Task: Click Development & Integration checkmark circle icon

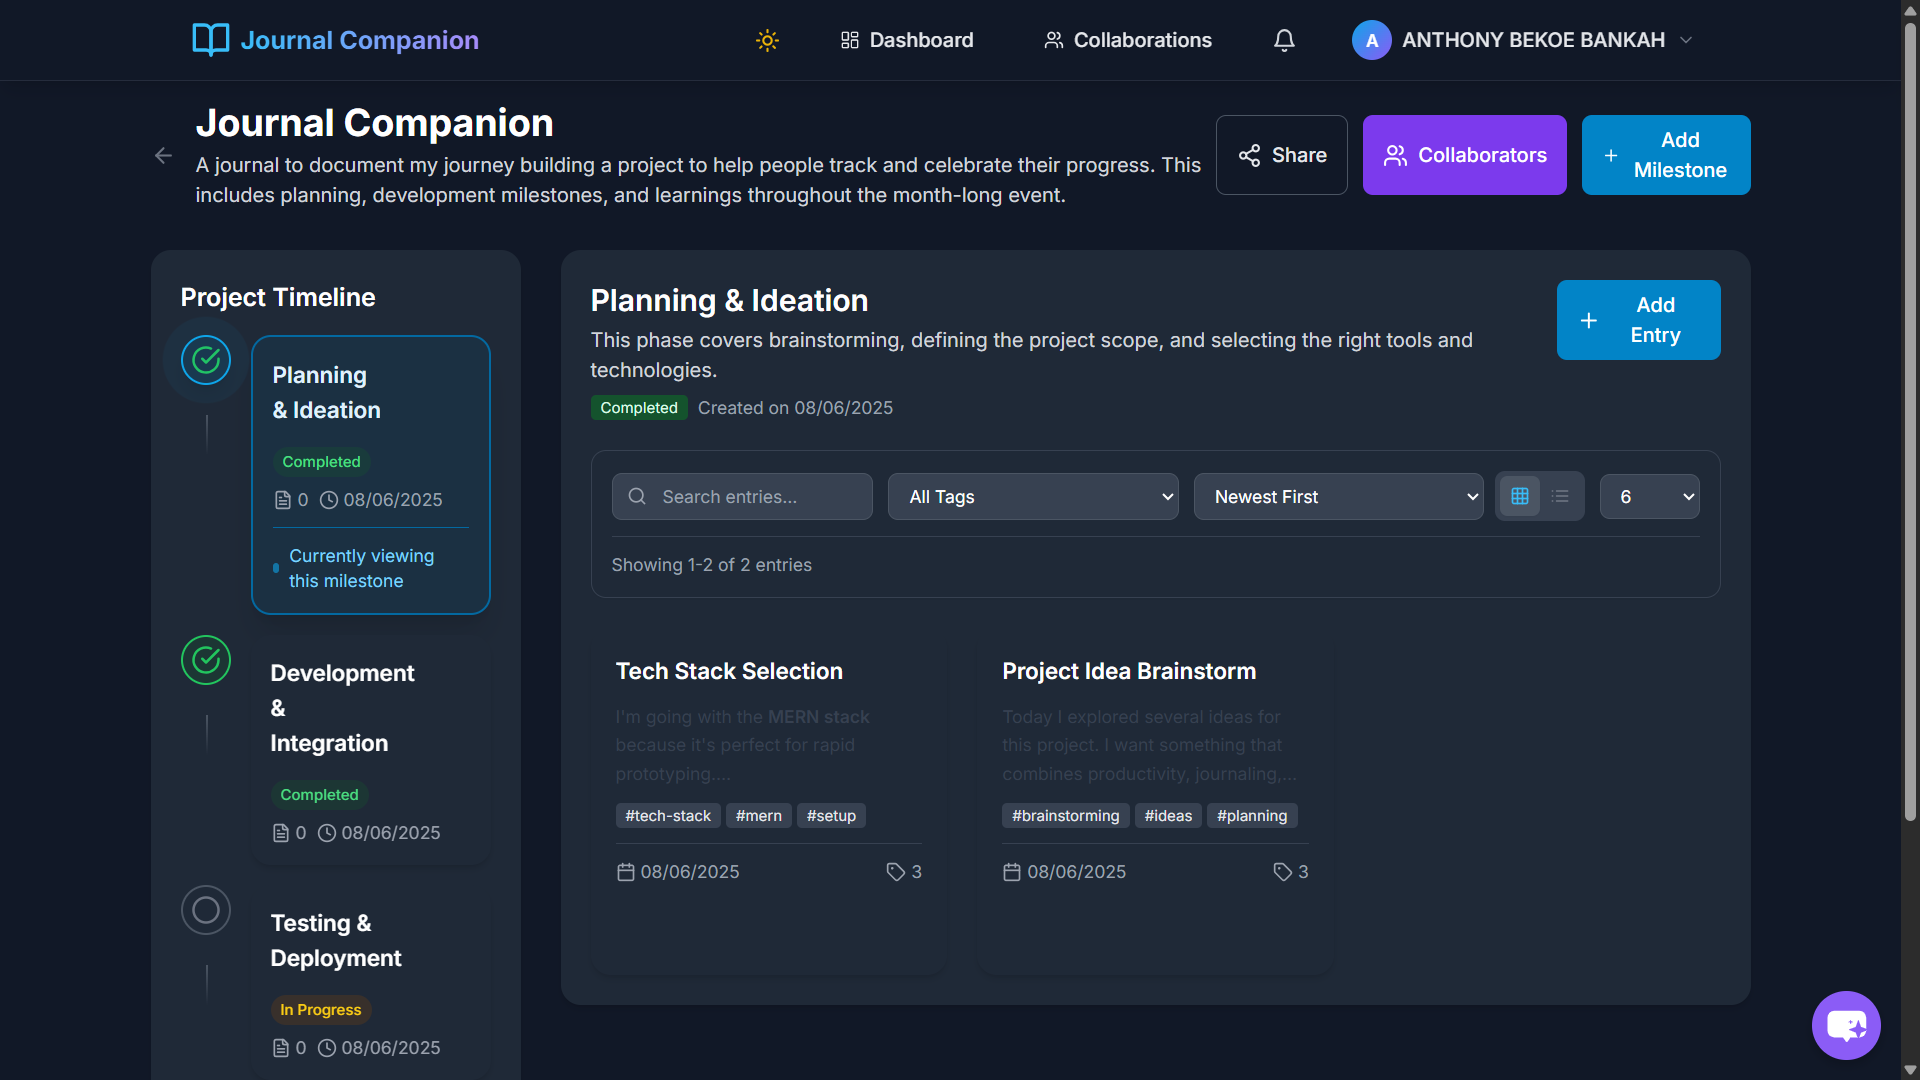Action: 206,660
